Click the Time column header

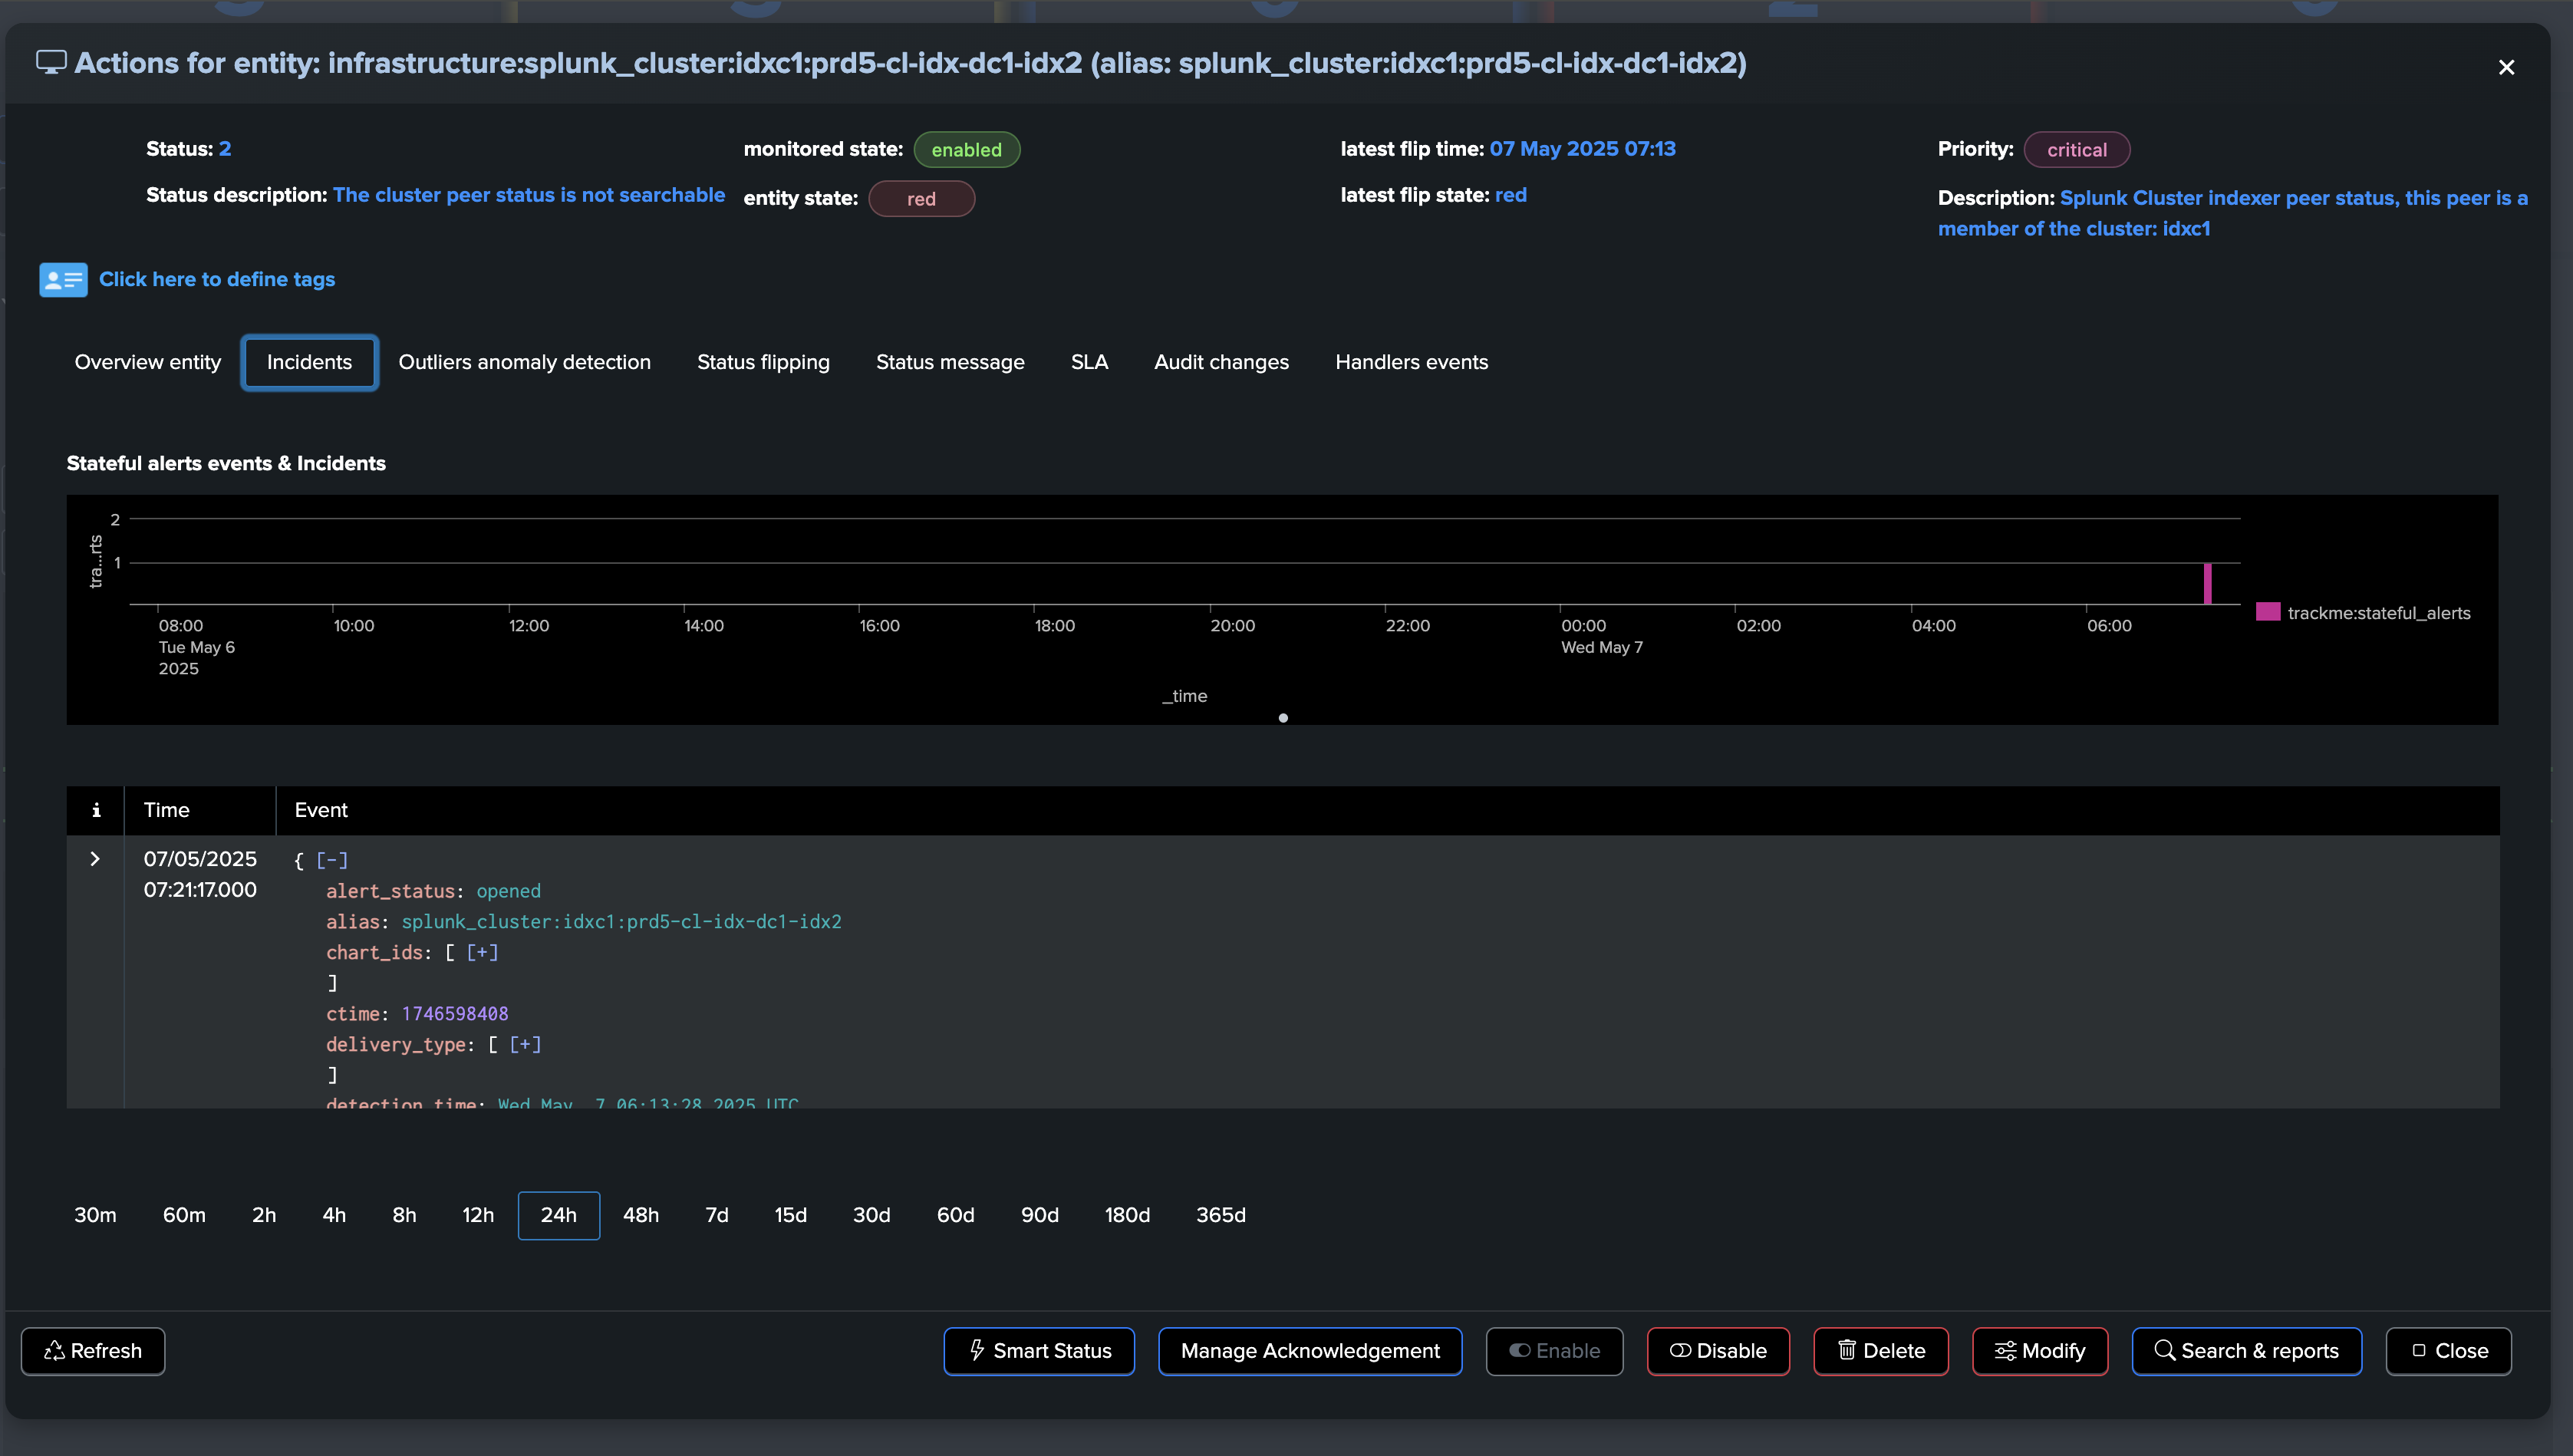(x=166, y=810)
